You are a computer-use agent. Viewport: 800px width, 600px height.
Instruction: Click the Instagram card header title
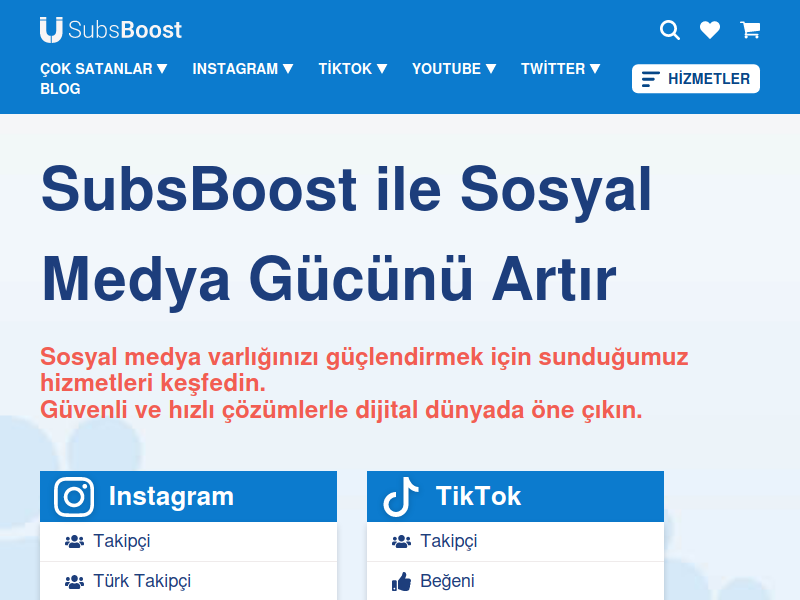tap(171, 496)
